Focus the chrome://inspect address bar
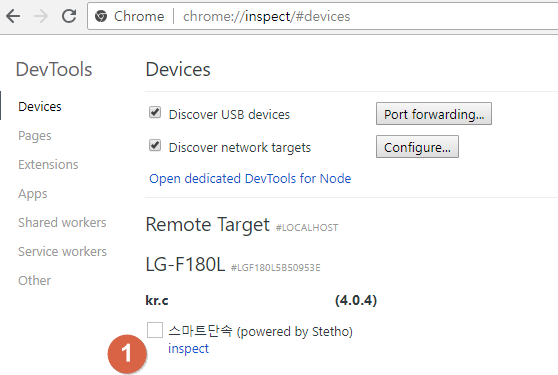The image size is (558, 375). point(322,16)
